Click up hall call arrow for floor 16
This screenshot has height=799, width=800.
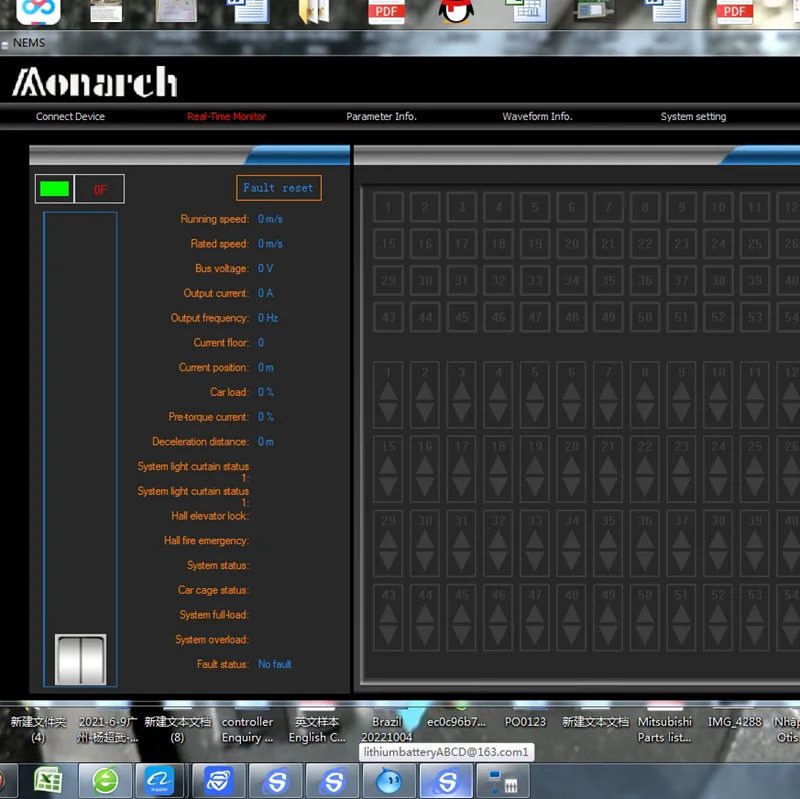coord(425,465)
